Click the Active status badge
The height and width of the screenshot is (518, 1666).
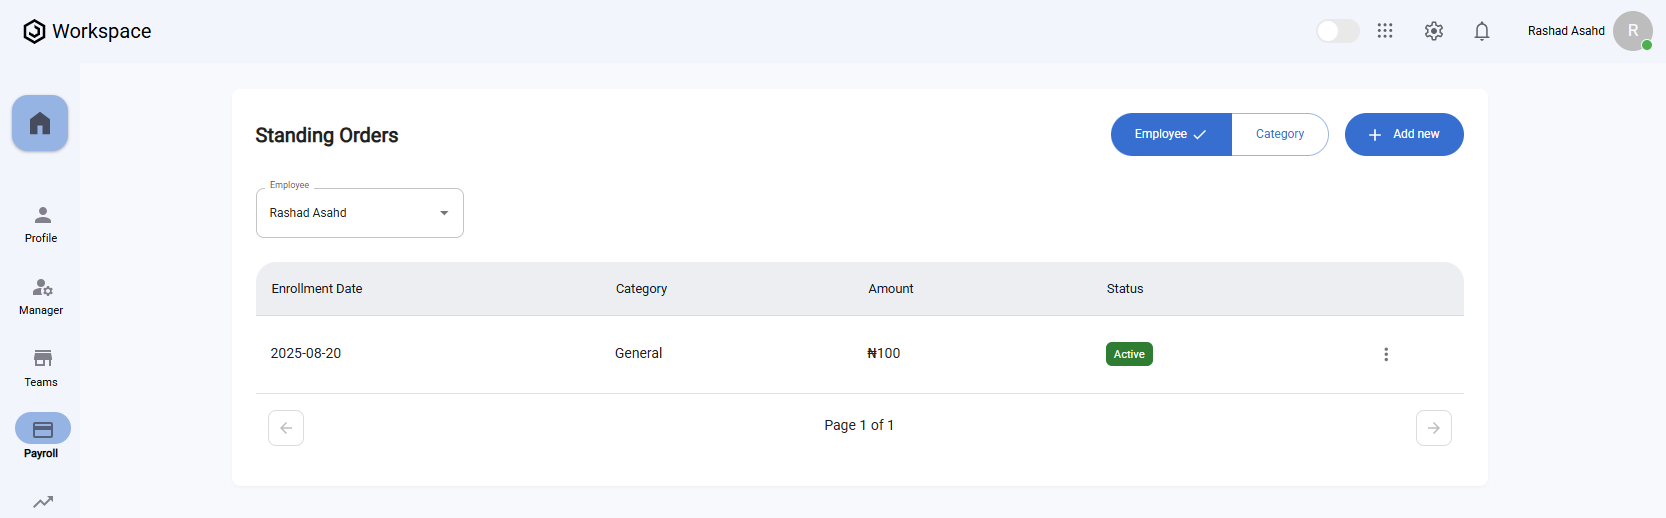(1129, 354)
